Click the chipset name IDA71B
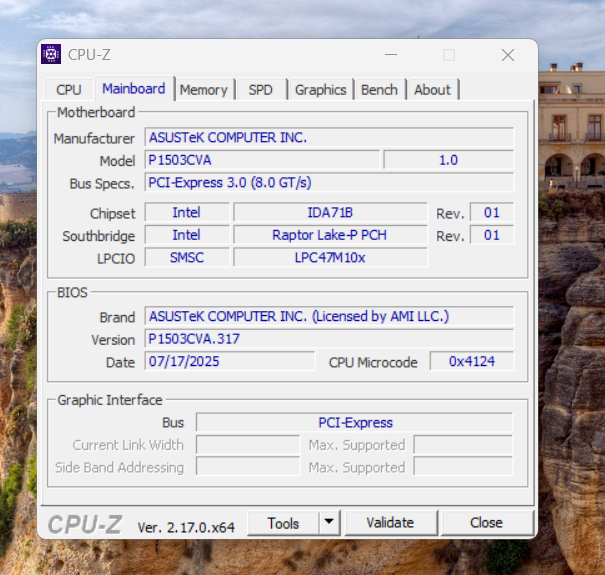Image resolution: width=605 pixels, height=575 pixels. [330, 212]
